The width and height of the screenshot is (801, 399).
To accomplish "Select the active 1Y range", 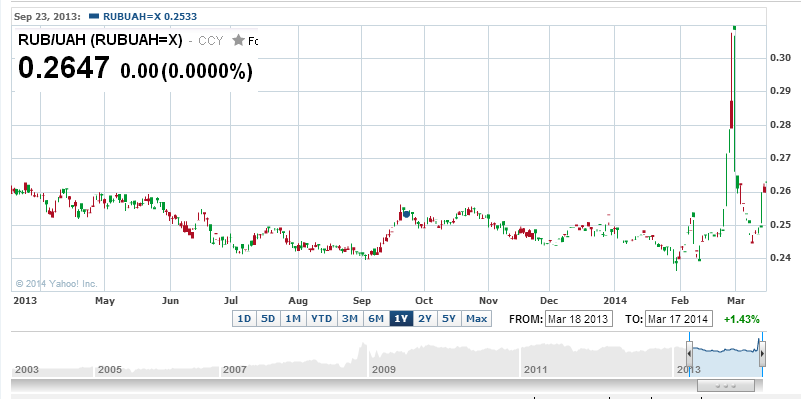I will tap(401, 319).
